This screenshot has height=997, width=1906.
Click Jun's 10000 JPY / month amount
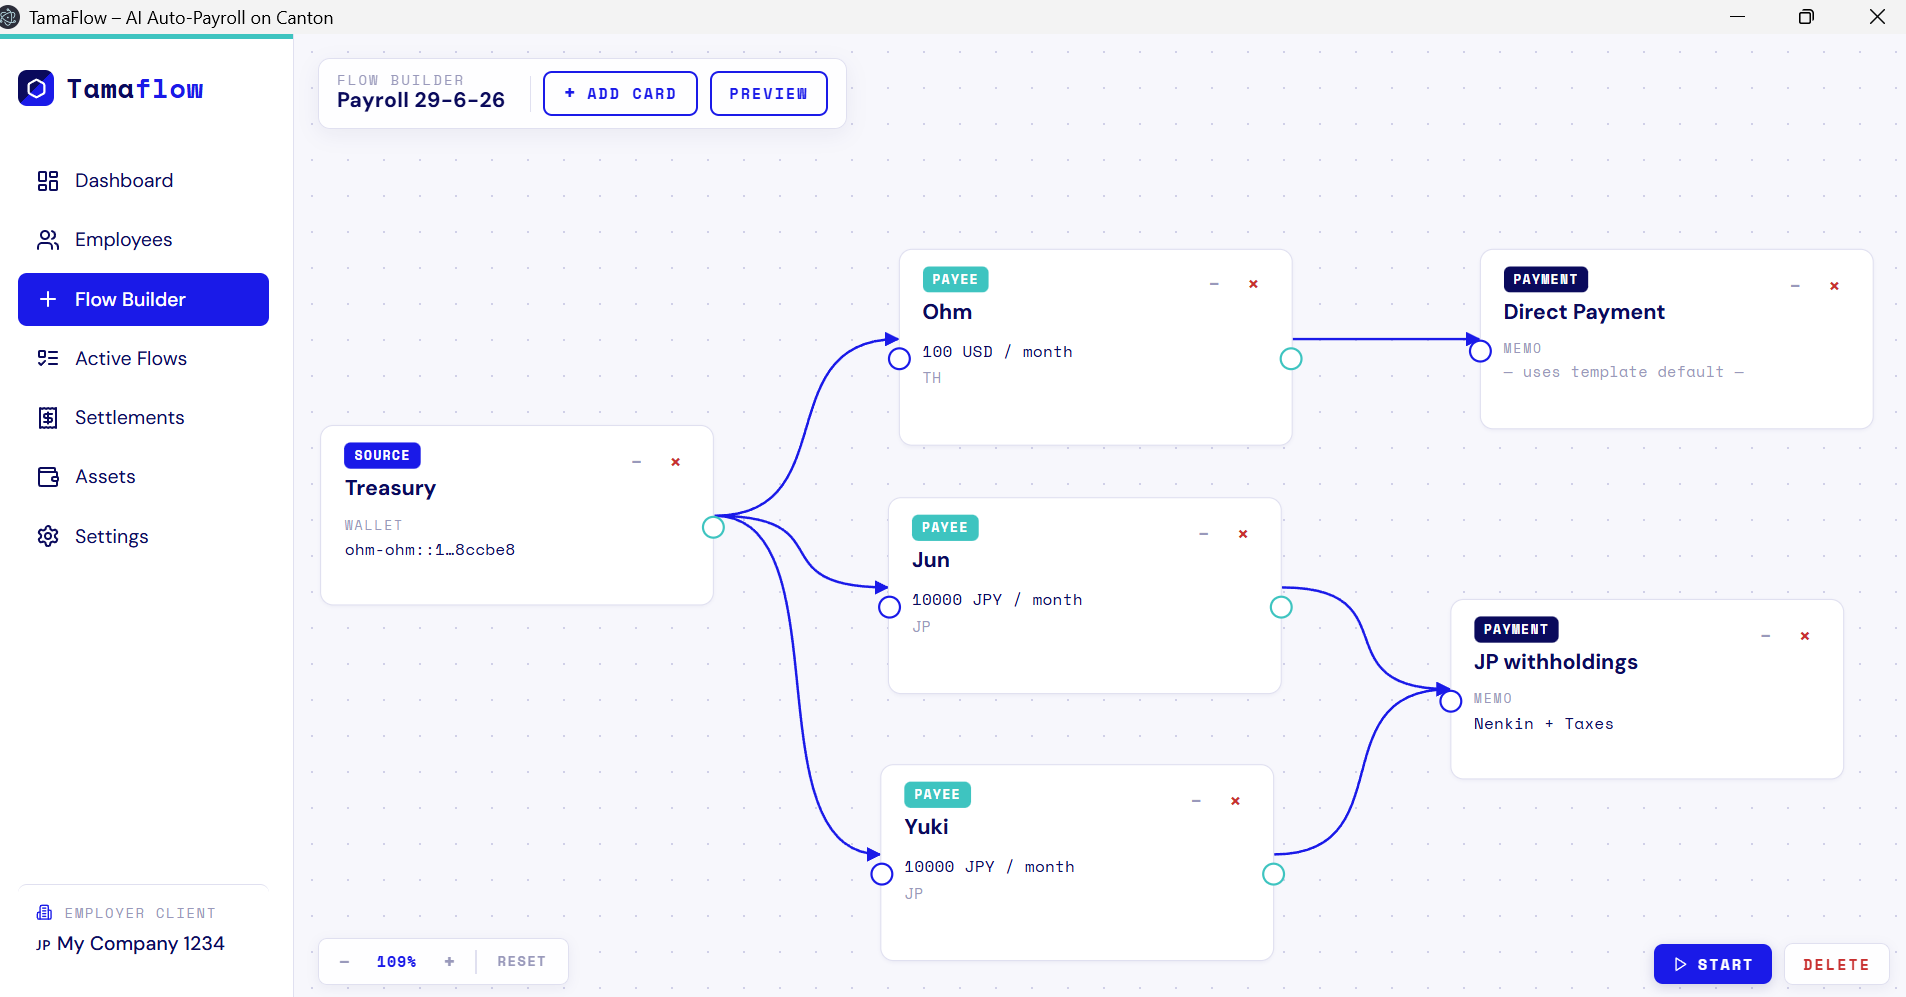[997, 600]
